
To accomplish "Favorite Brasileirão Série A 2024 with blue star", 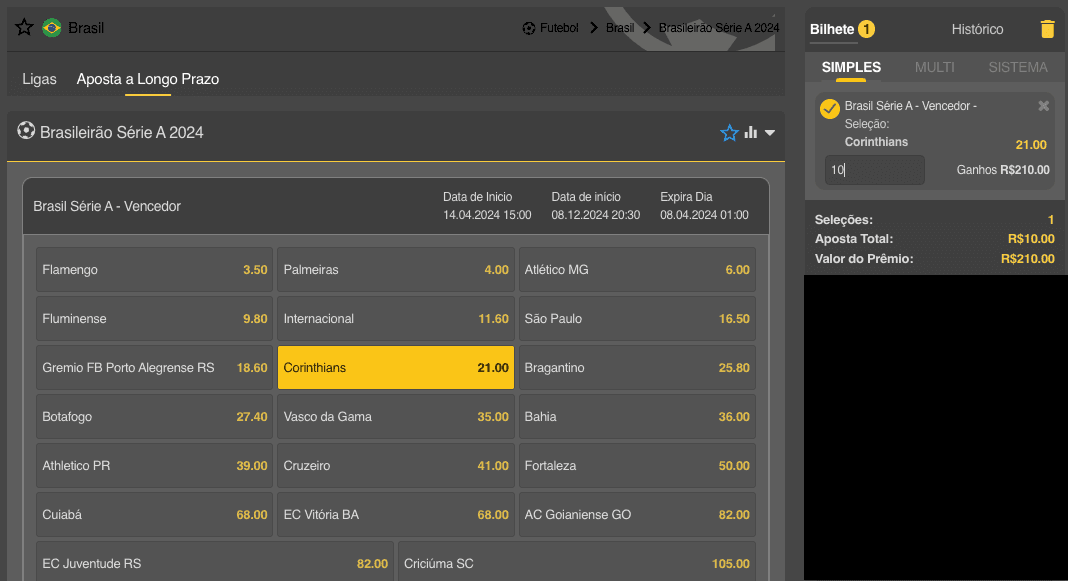I will click(x=729, y=133).
